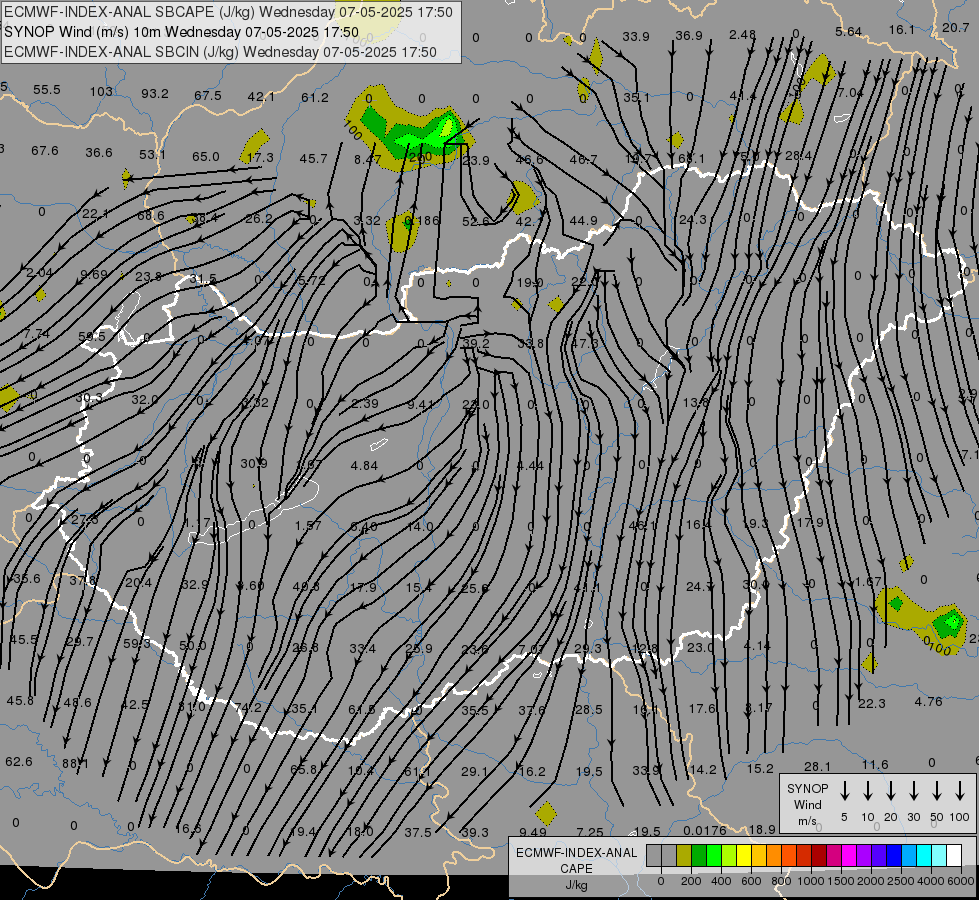Click the map value 62.6

[19, 761]
